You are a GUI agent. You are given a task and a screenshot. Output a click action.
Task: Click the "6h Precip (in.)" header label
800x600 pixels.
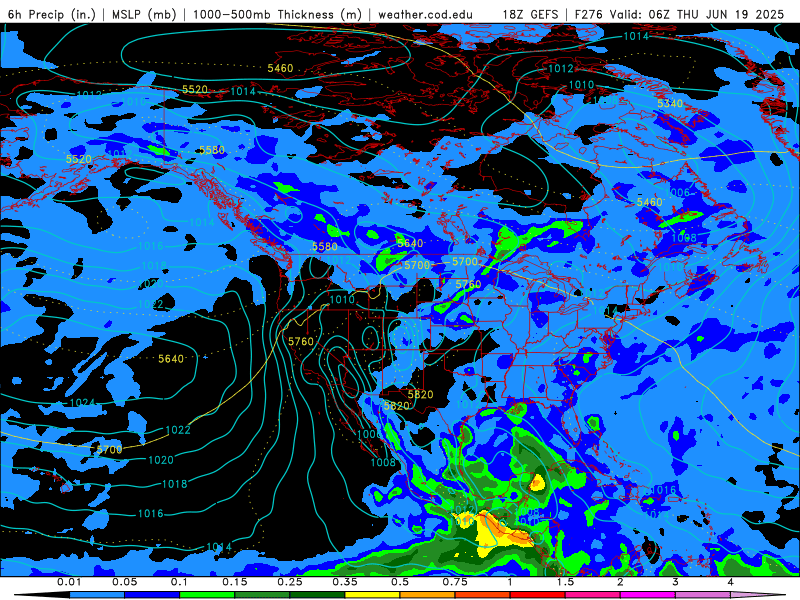tap(52, 14)
